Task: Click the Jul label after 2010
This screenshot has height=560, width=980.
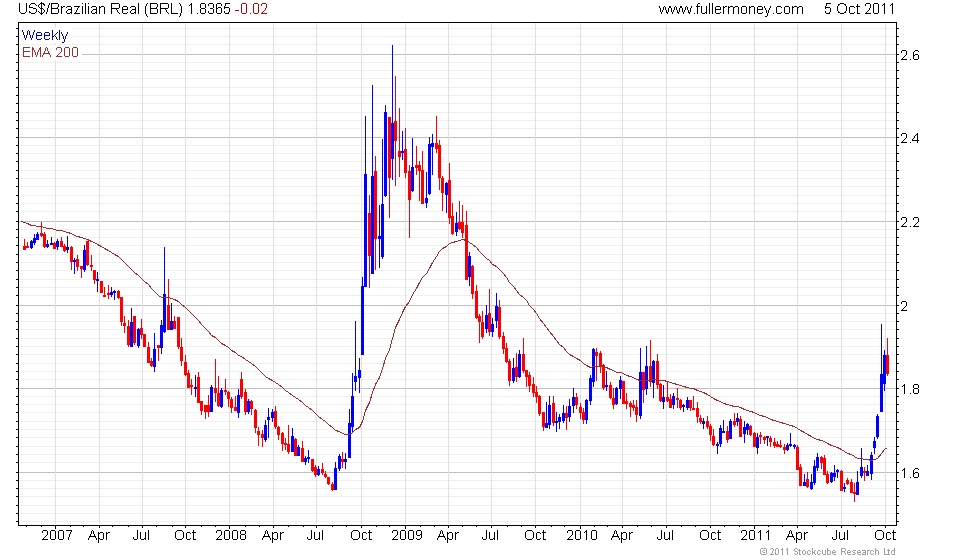Action: (x=665, y=535)
